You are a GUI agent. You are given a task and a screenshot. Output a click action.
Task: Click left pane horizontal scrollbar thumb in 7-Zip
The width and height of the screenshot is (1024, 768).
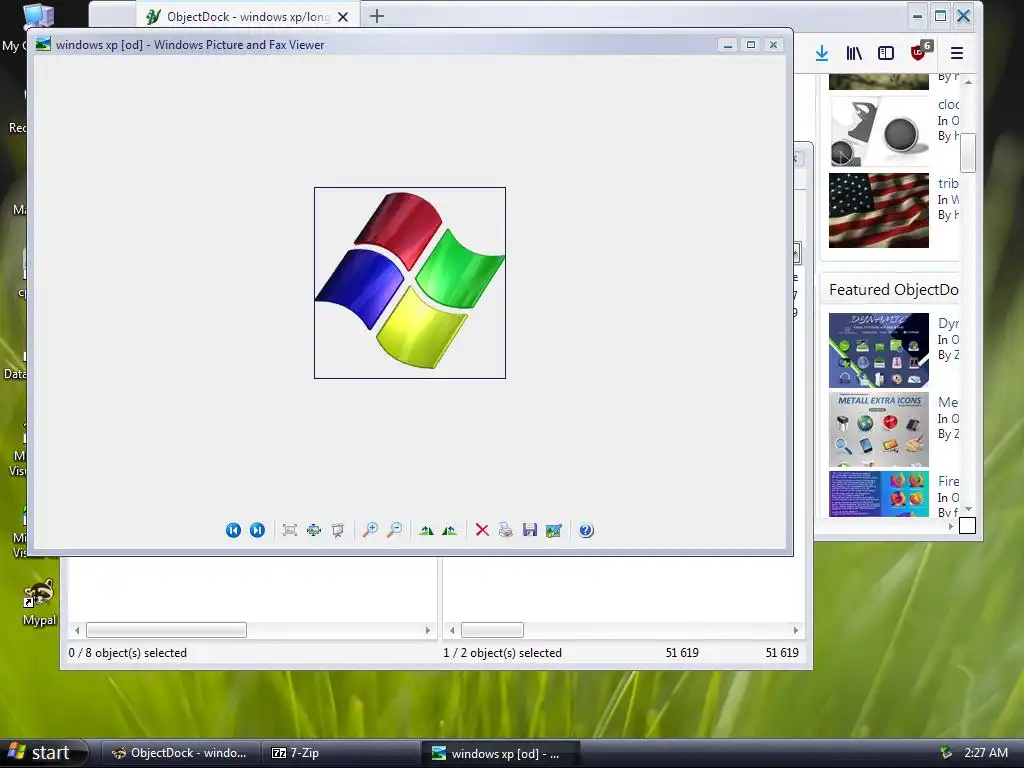coord(167,630)
